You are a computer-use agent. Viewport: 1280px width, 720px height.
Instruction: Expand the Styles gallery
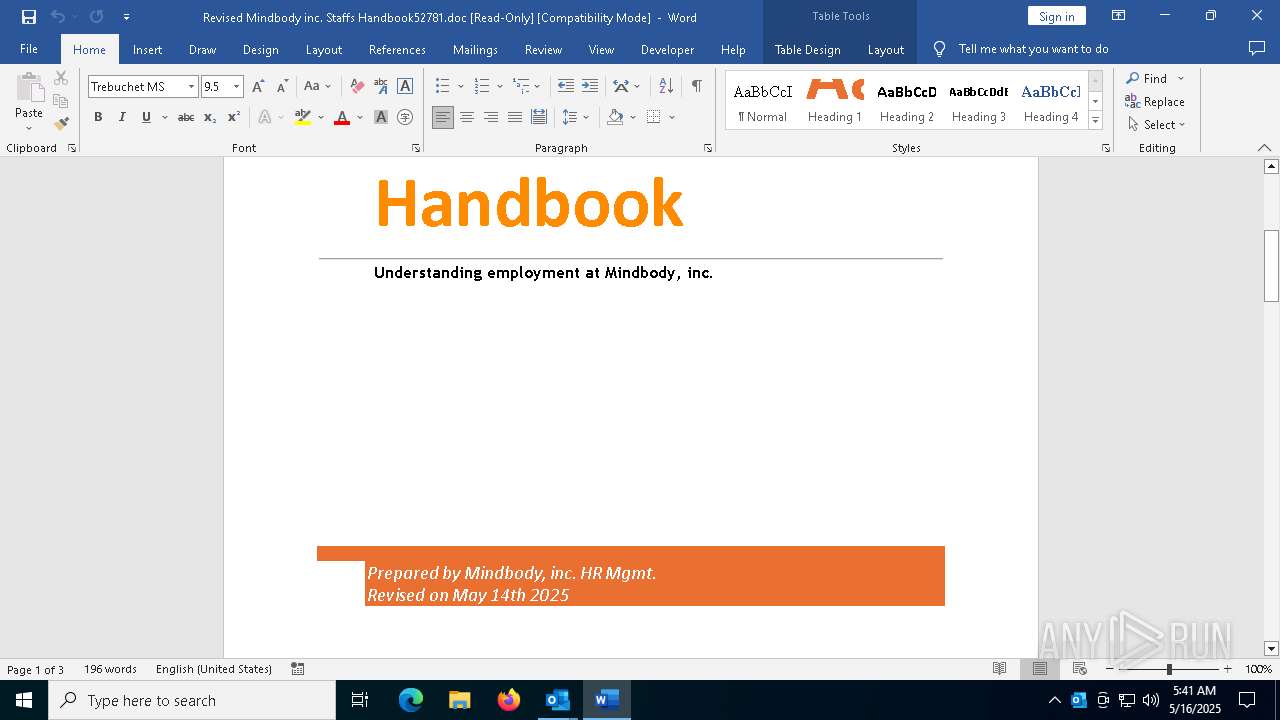tap(1095, 121)
